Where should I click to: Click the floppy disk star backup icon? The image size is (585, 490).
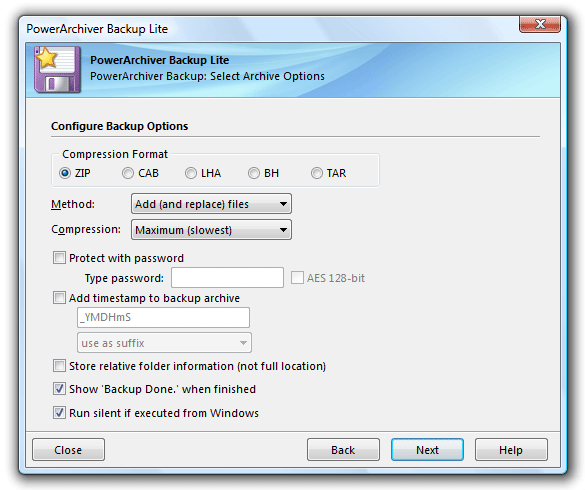[x=58, y=69]
